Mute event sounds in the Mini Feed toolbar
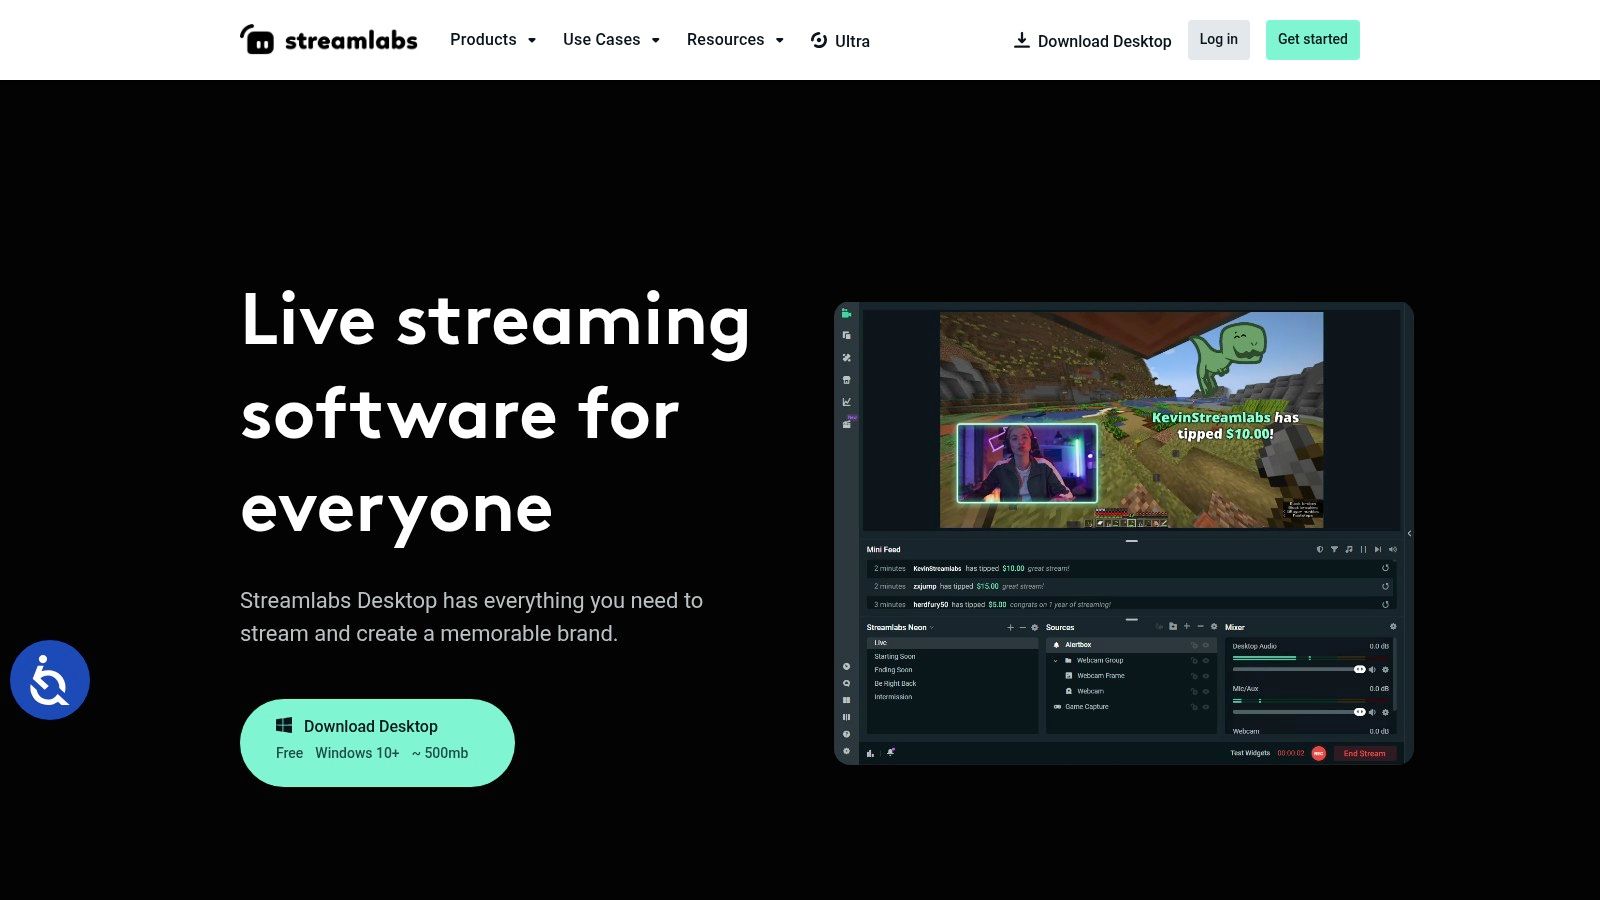1600x900 pixels. (x=1393, y=549)
